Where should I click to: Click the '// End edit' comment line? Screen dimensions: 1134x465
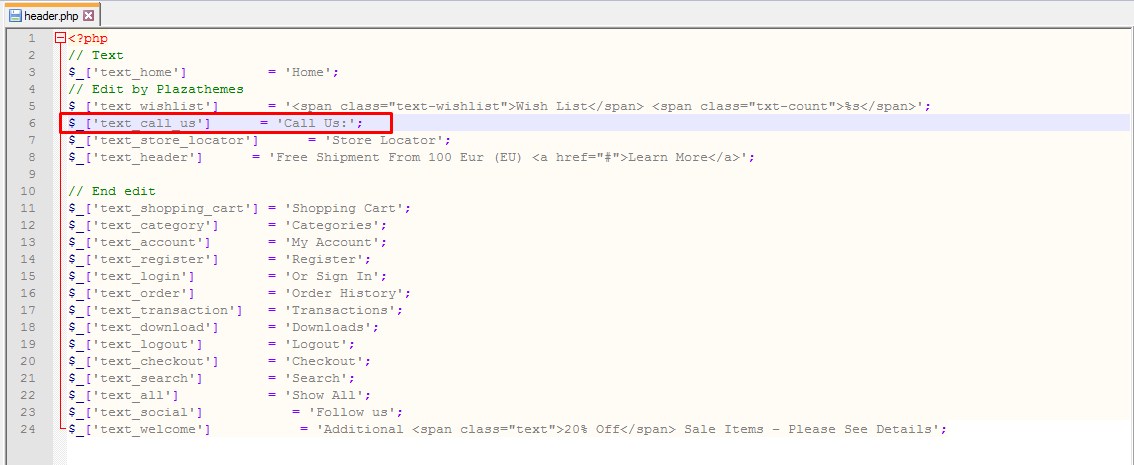click(112, 192)
